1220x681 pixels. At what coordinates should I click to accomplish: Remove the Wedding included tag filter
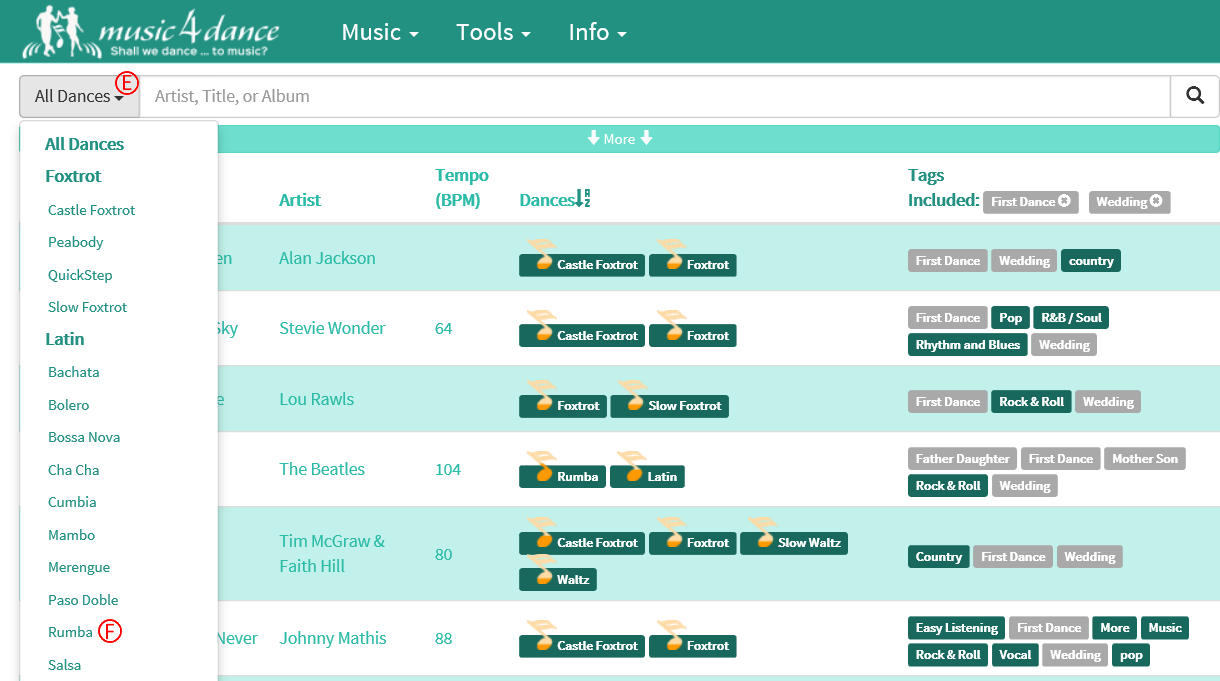[x=1156, y=202]
